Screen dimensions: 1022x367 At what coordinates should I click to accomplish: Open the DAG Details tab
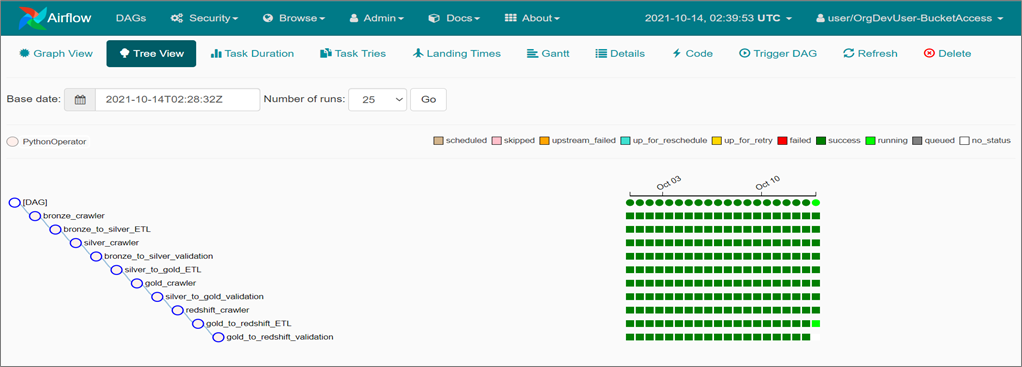[x=620, y=53]
